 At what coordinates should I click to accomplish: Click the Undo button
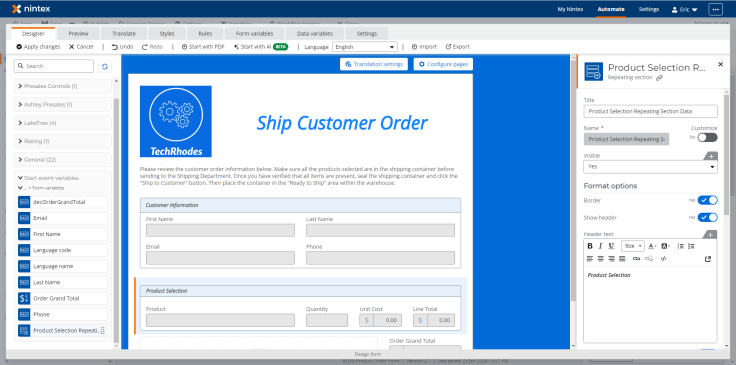point(123,47)
